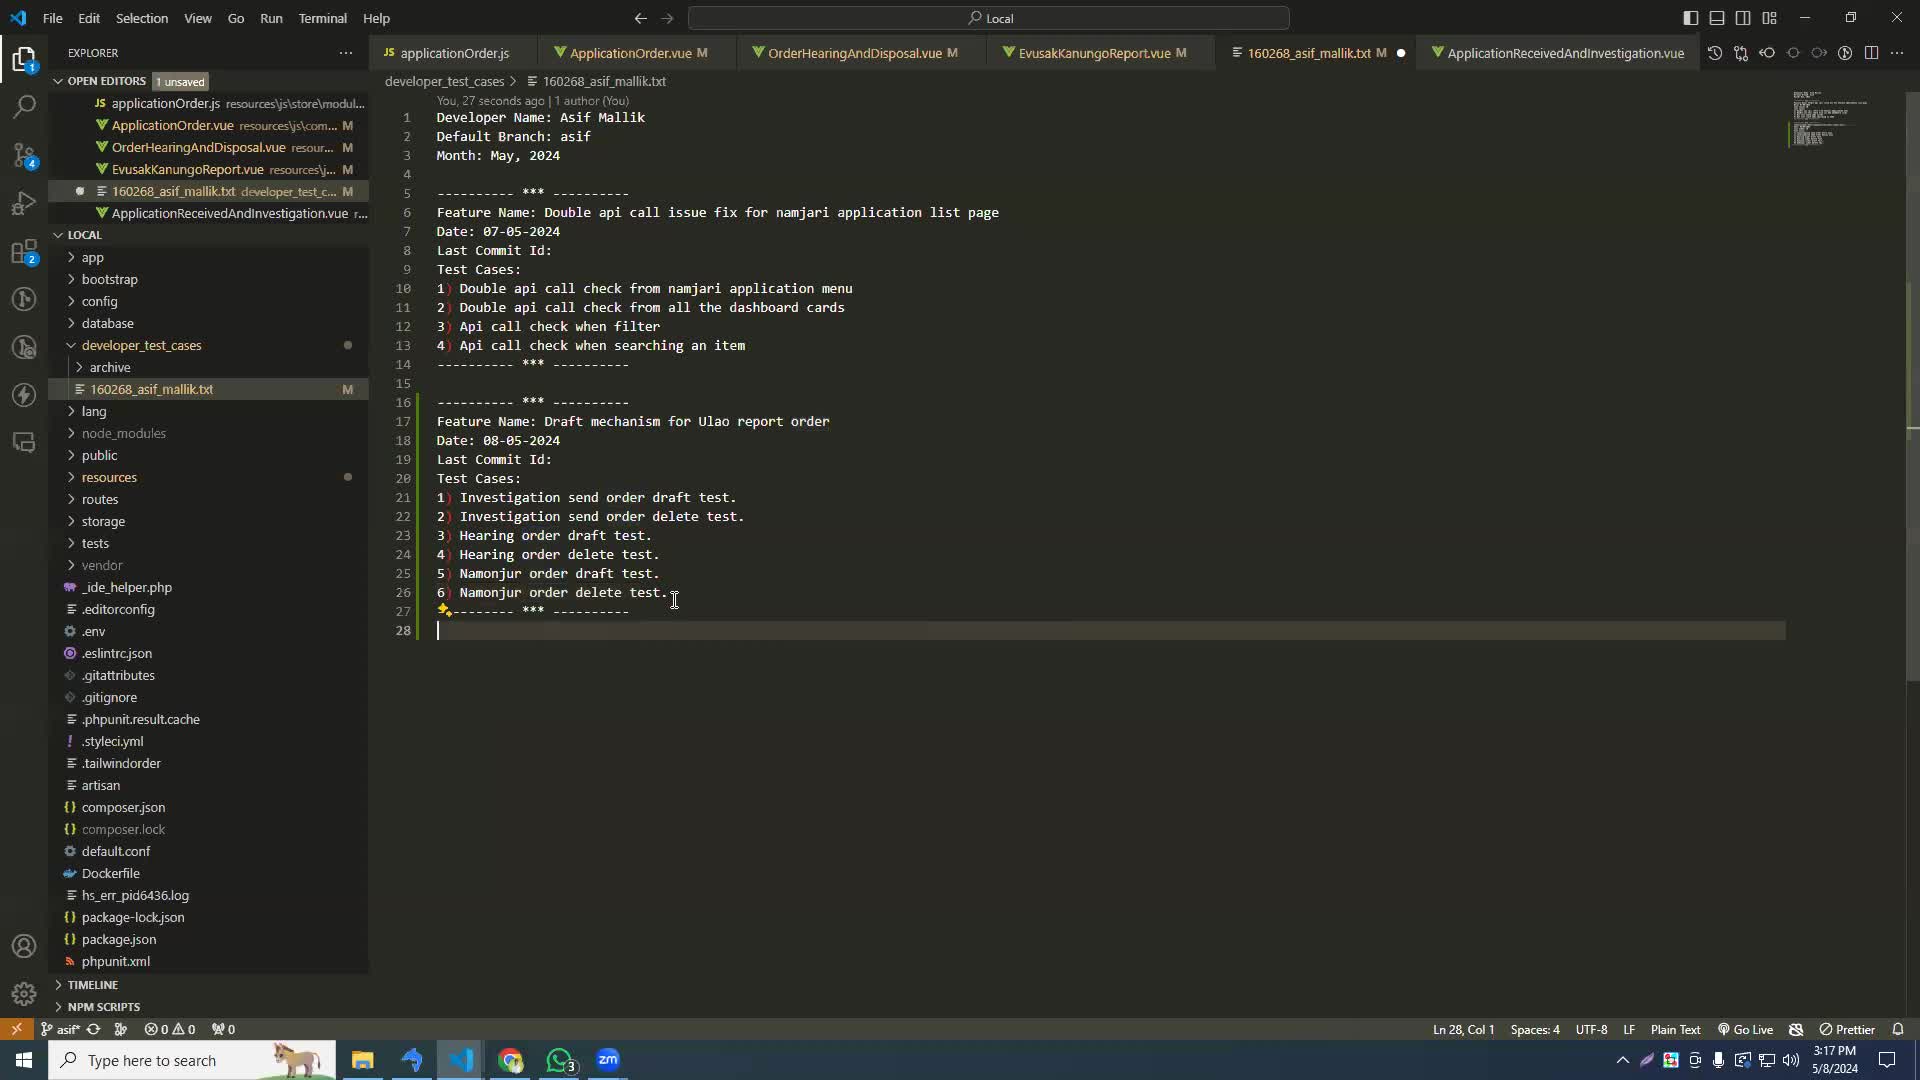Viewport: 1920px width, 1080px height.
Task: Switch to applicationOrder.js tab
Action: [x=454, y=53]
